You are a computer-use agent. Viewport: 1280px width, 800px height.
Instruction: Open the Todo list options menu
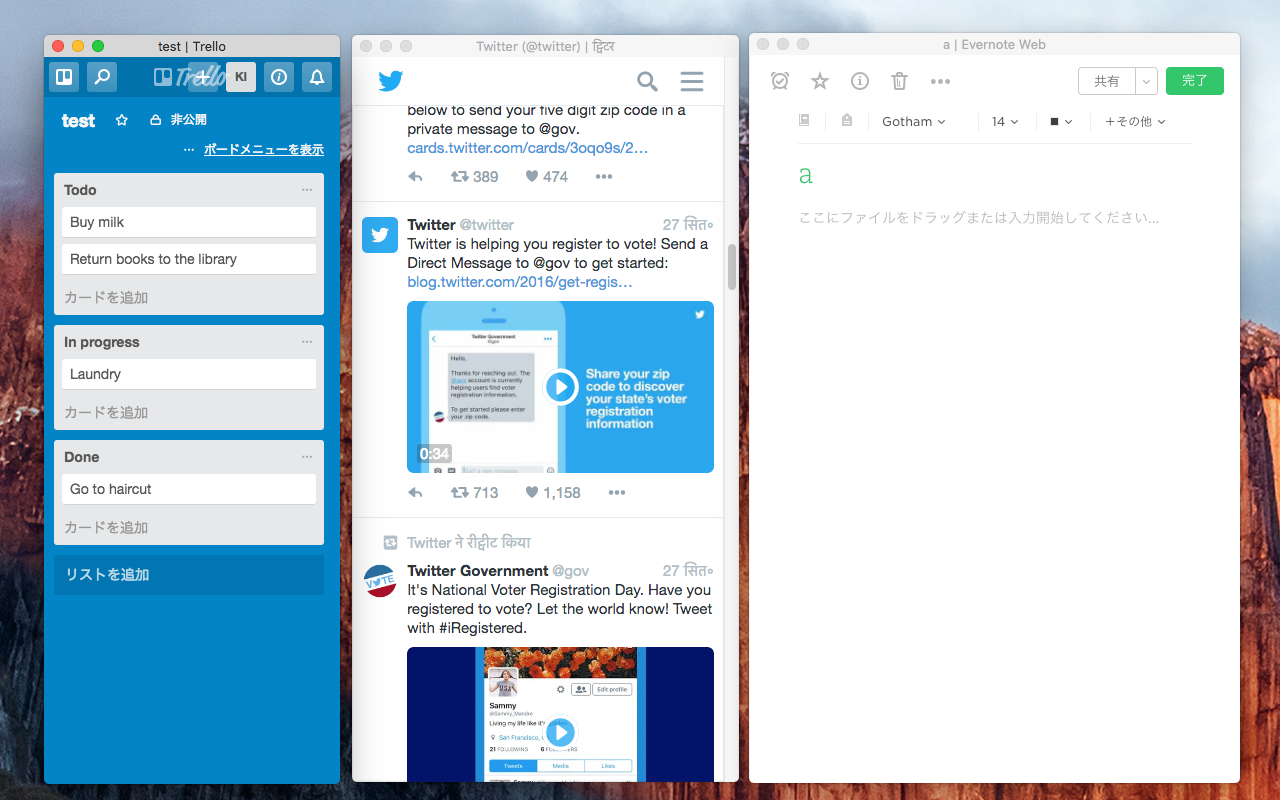pos(307,190)
